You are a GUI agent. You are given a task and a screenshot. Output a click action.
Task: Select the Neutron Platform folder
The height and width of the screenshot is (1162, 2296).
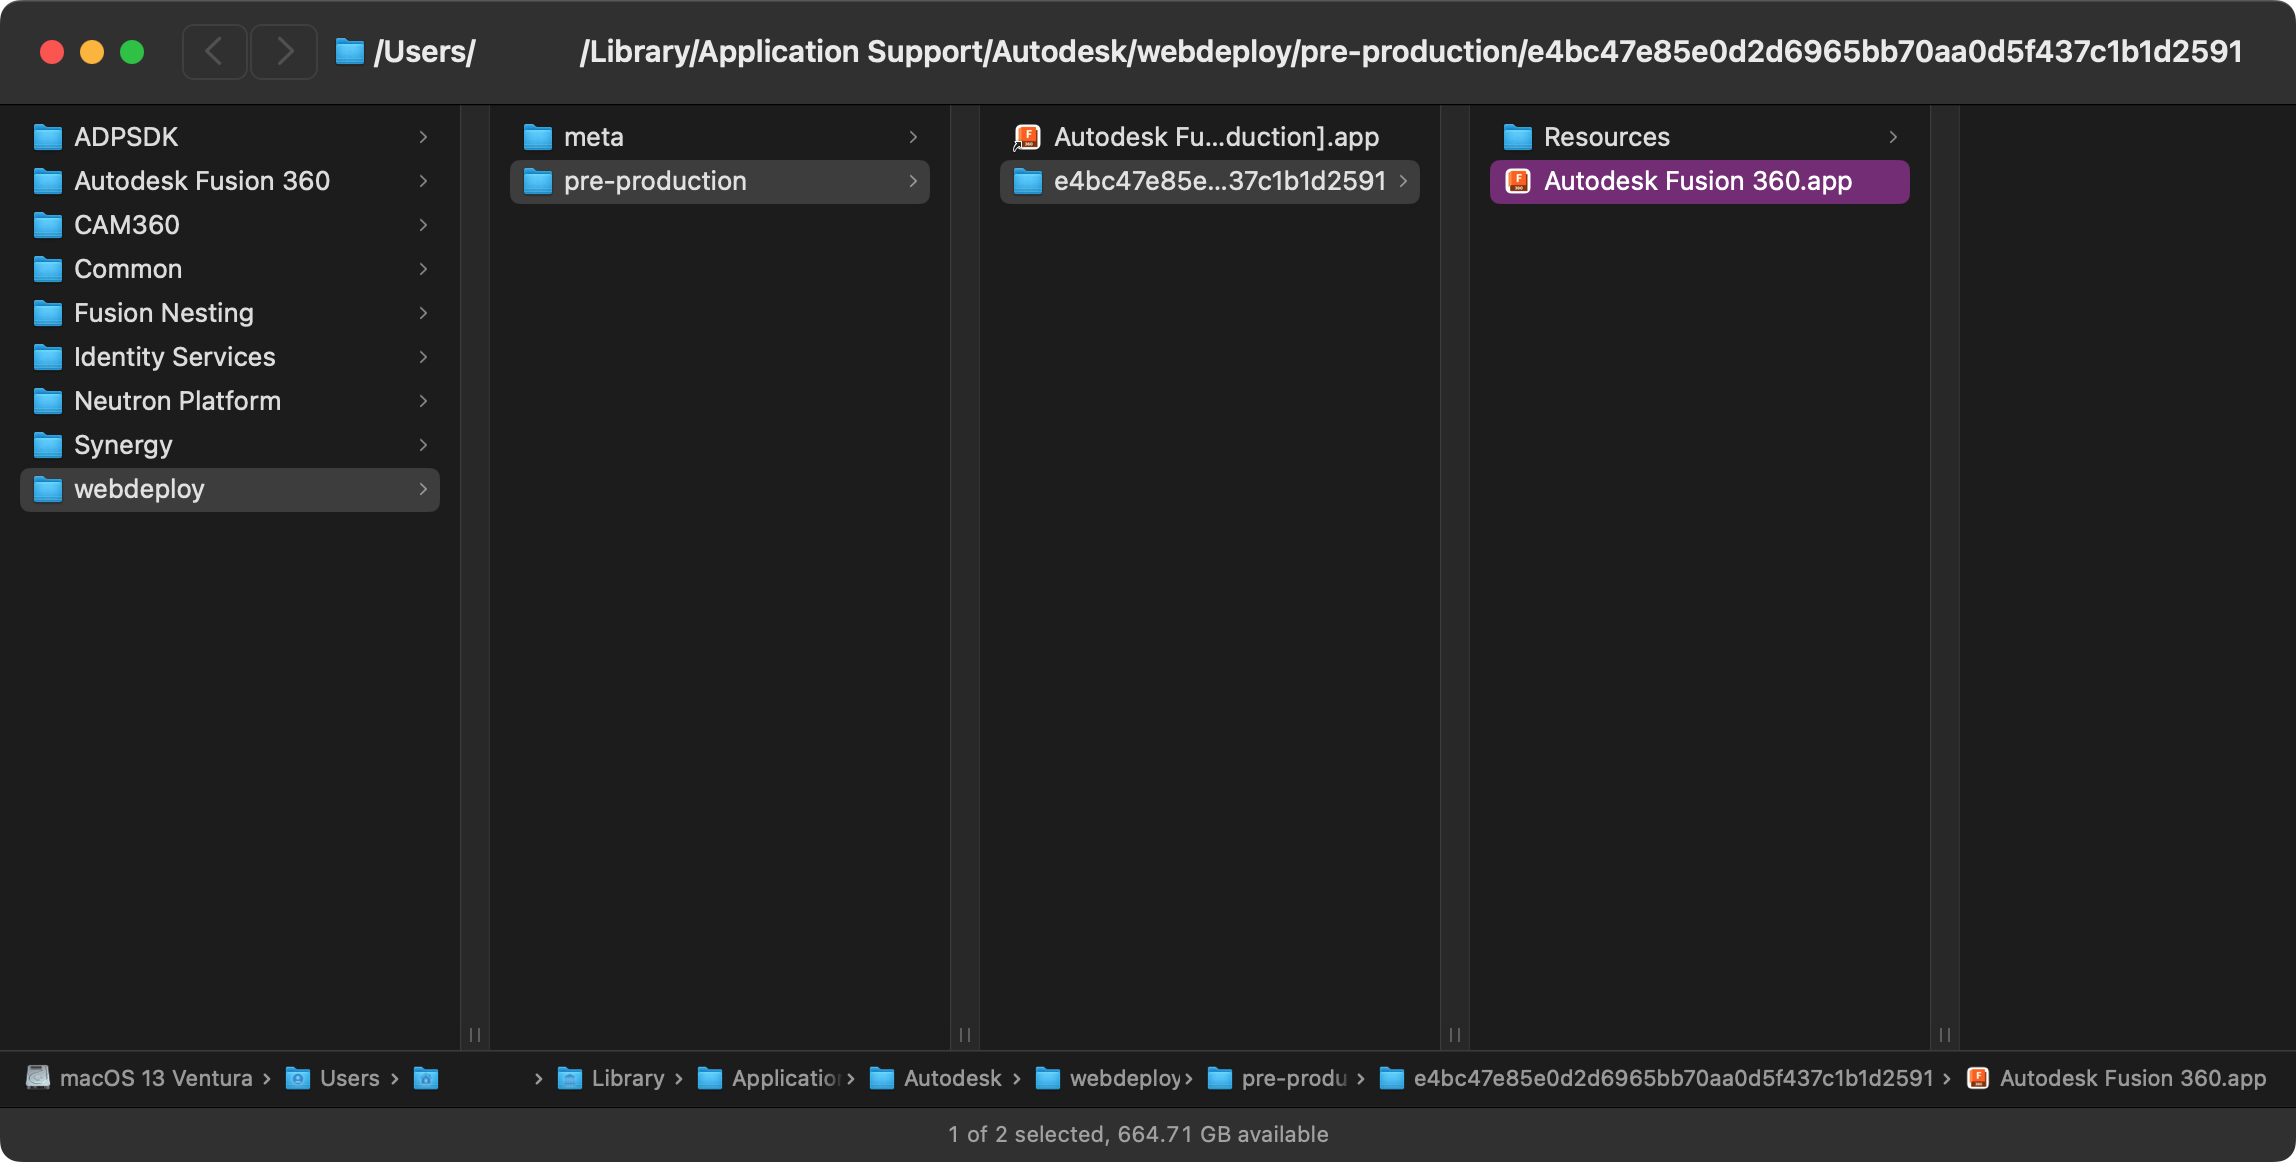pyautogui.click(x=177, y=401)
